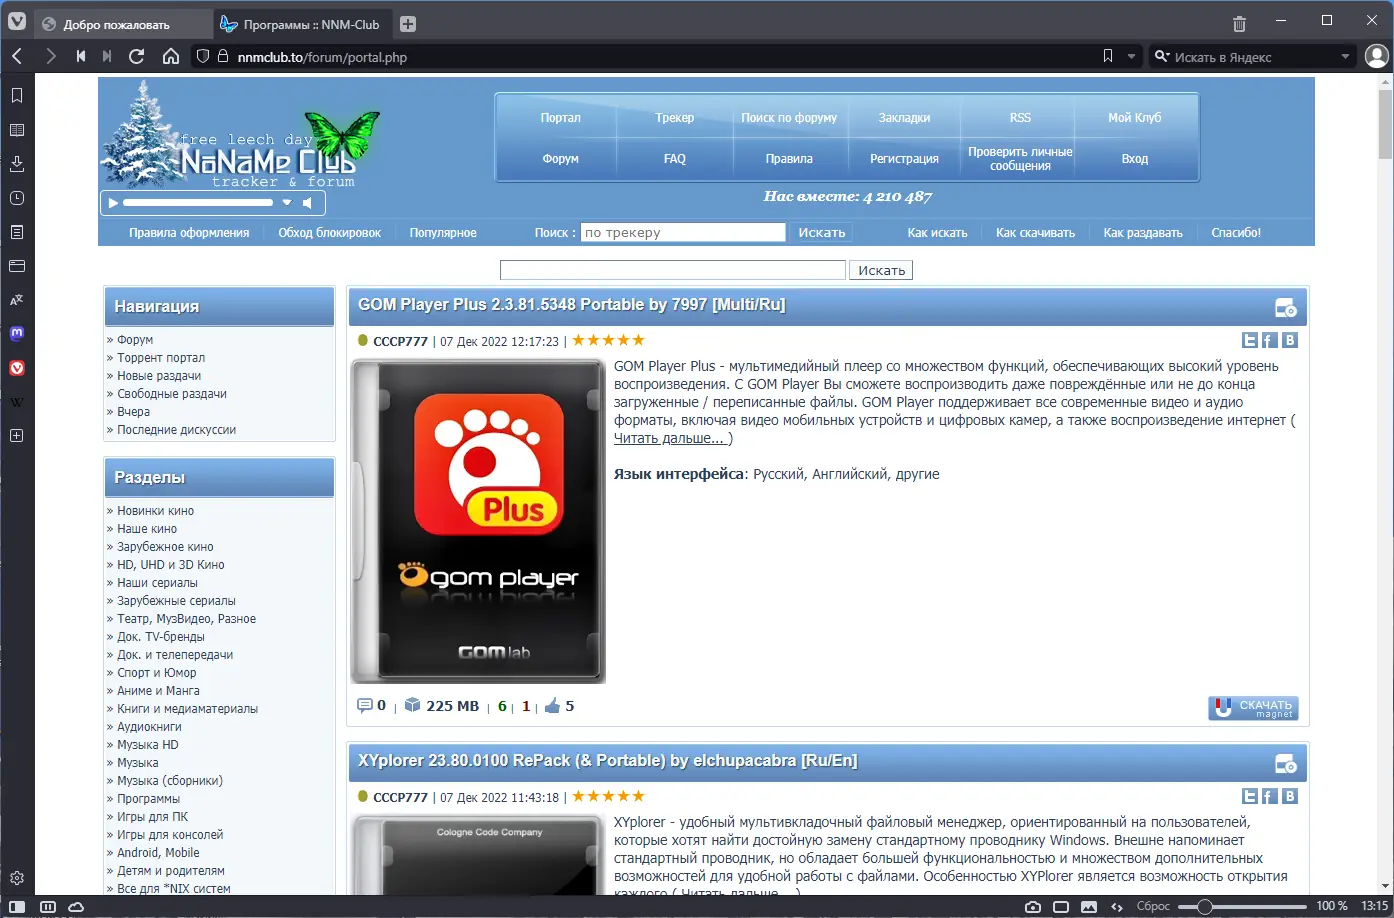Open the Translate side panel

(17, 300)
